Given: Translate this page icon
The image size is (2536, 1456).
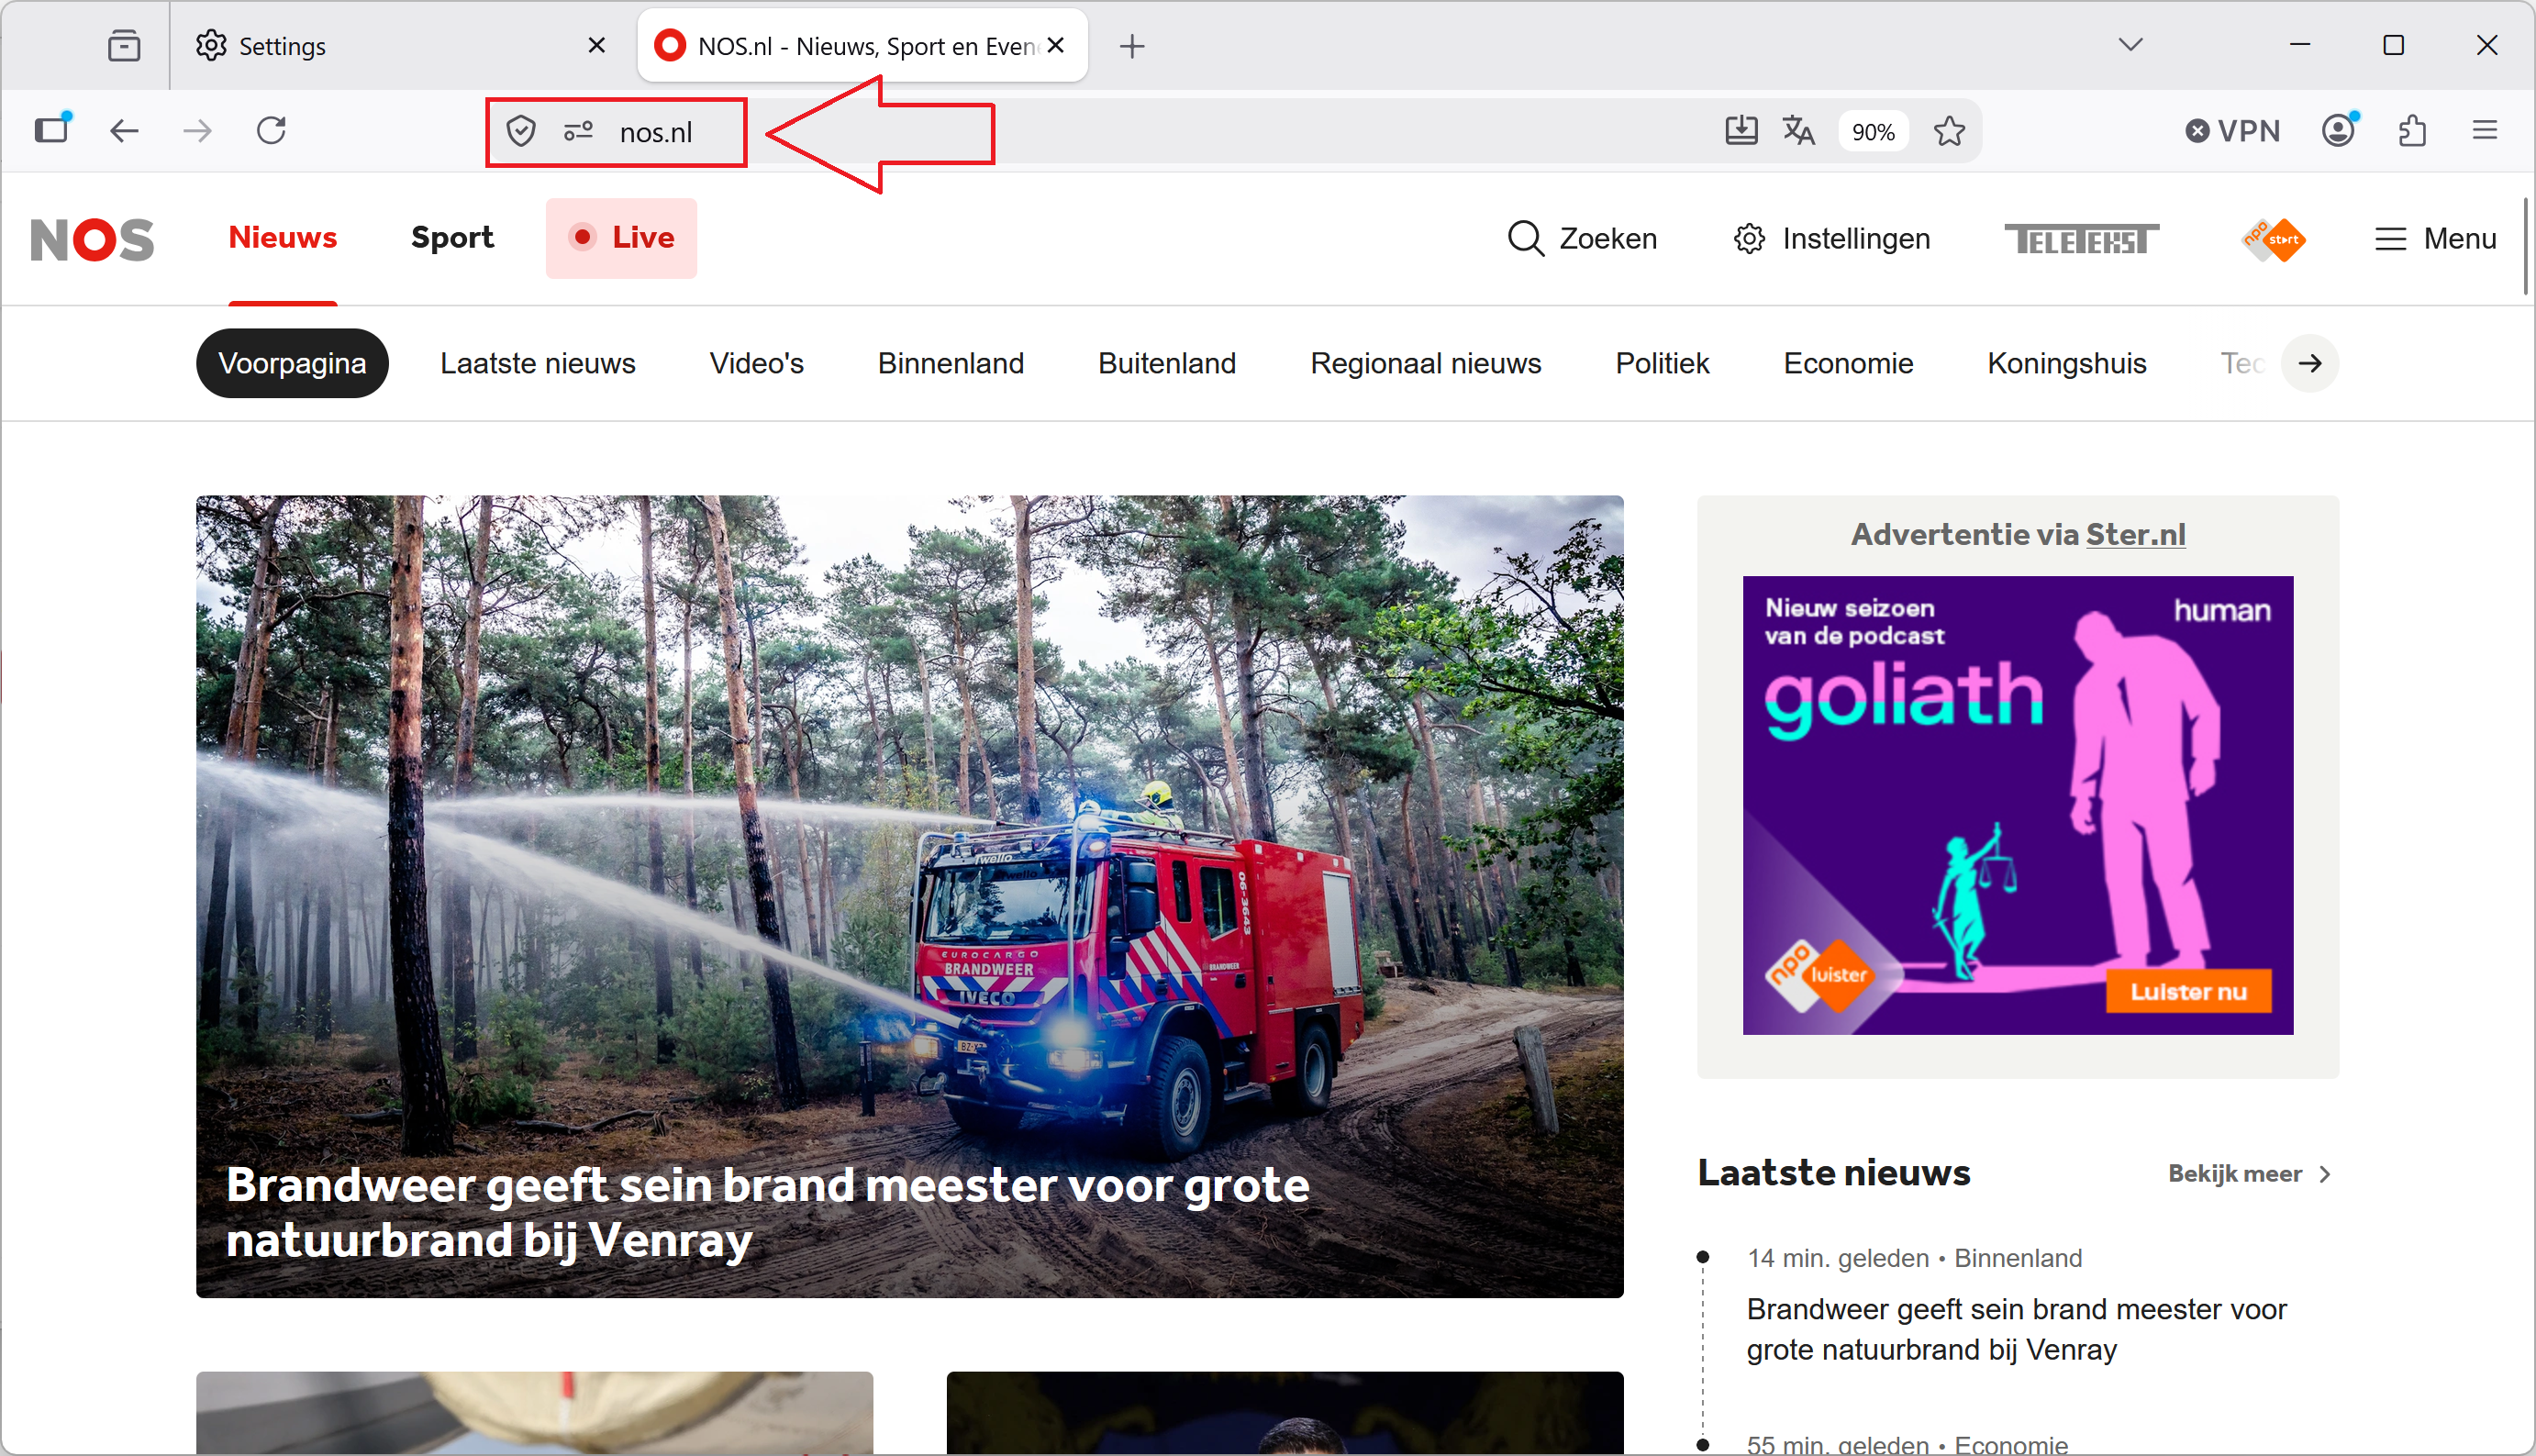Looking at the screenshot, I should [x=1799, y=131].
